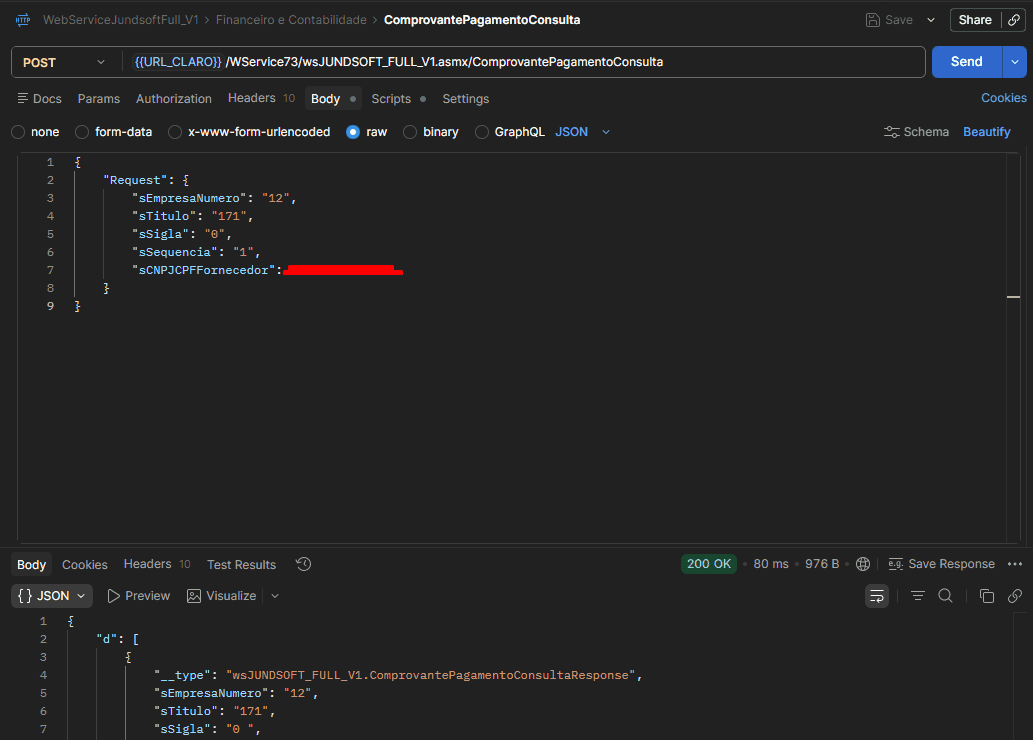This screenshot has height=740, width=1033.
Task: Switch to the Authorization tab
Action: pos(174,99)
